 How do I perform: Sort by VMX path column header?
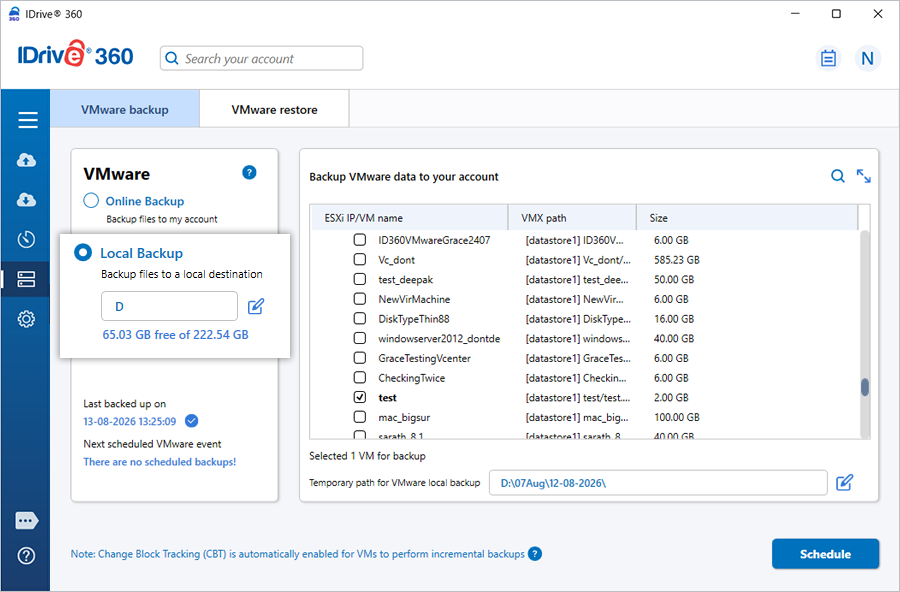point(572,218)
